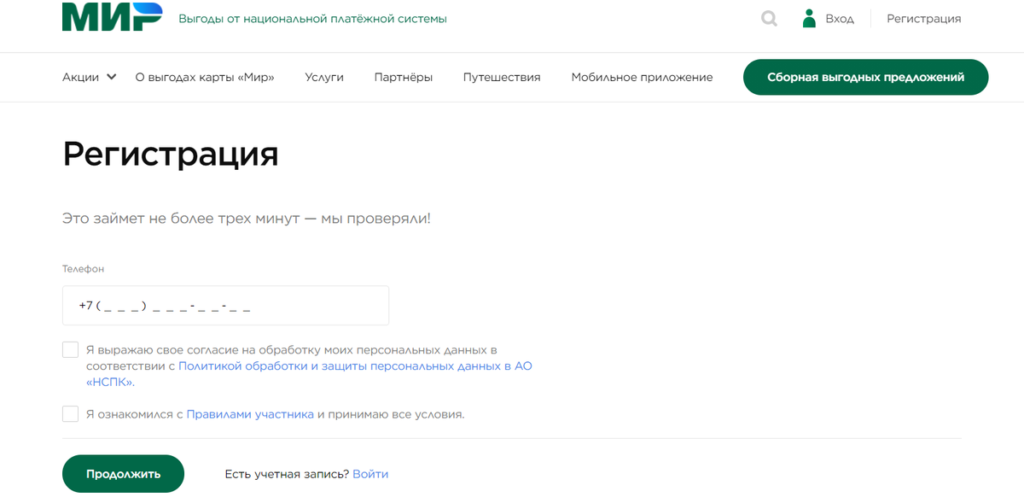Focus the Телефон phone number field
Image resolution: width=1024 pixels, height=503 pixels.
225,306
